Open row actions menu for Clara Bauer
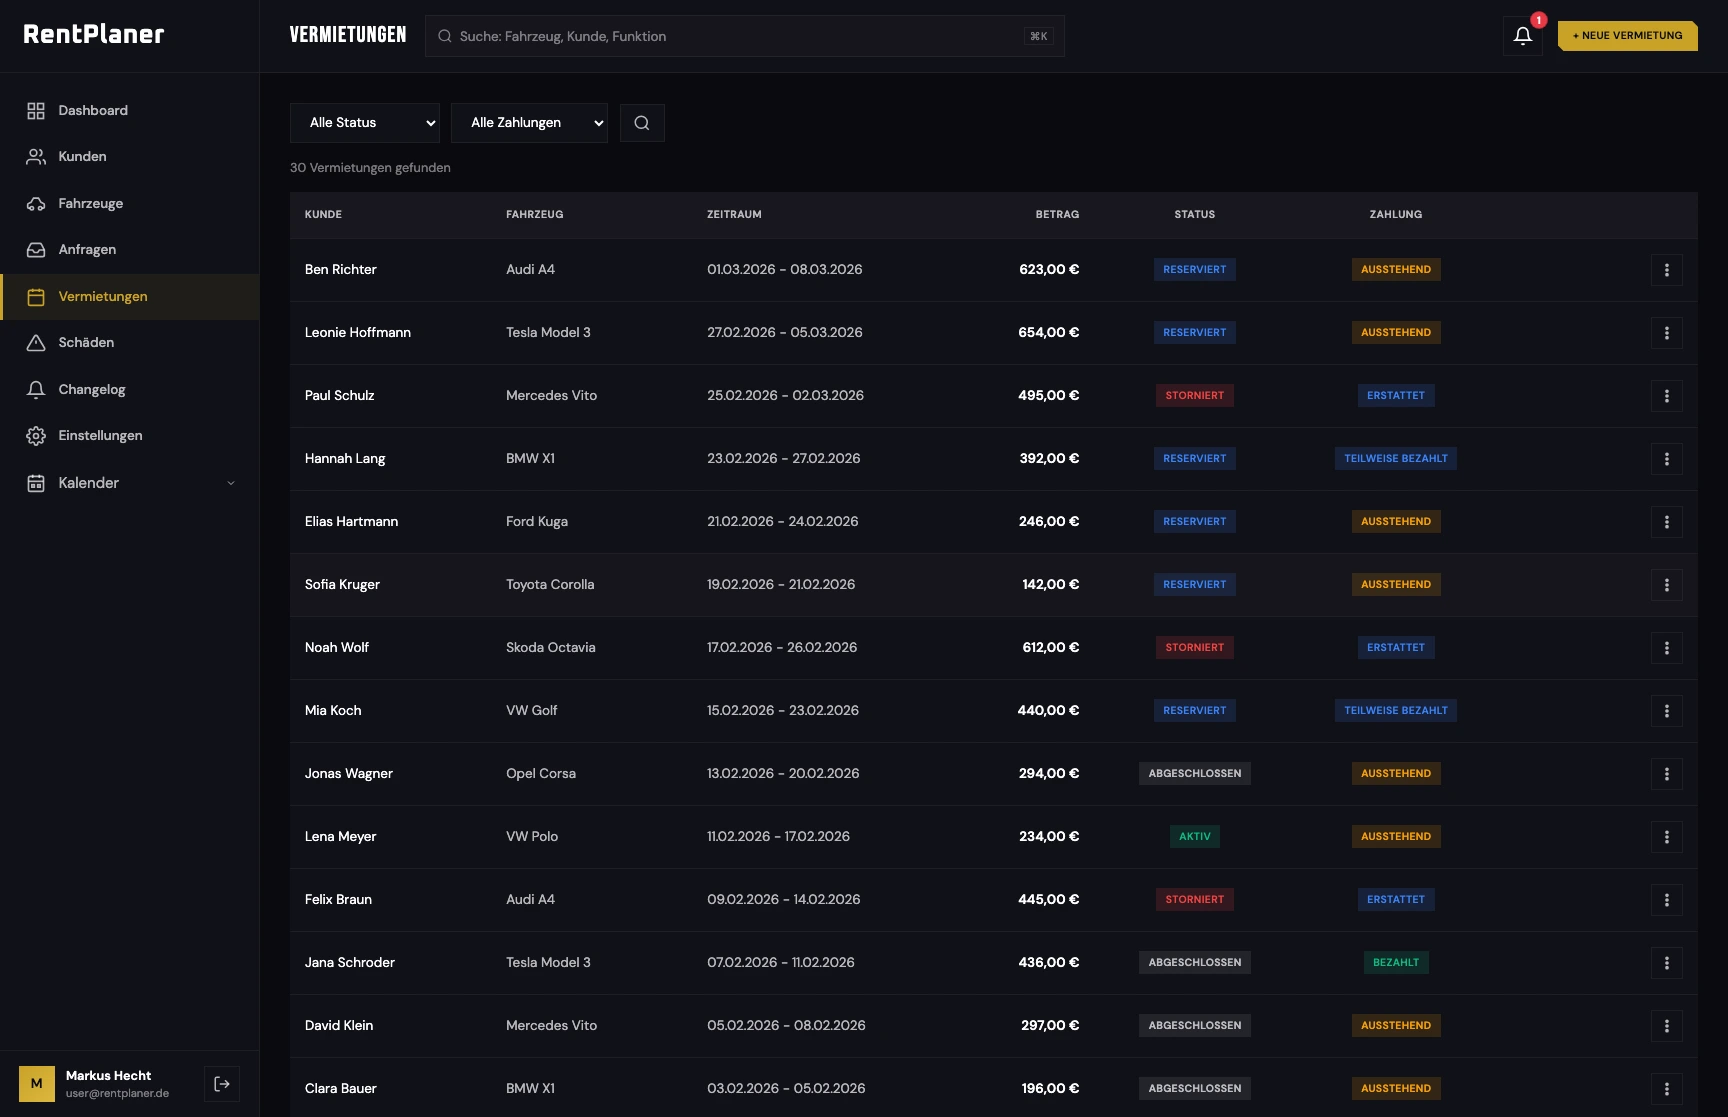Screen dimensions: 1728x1117 (x=1666, y=1089)
